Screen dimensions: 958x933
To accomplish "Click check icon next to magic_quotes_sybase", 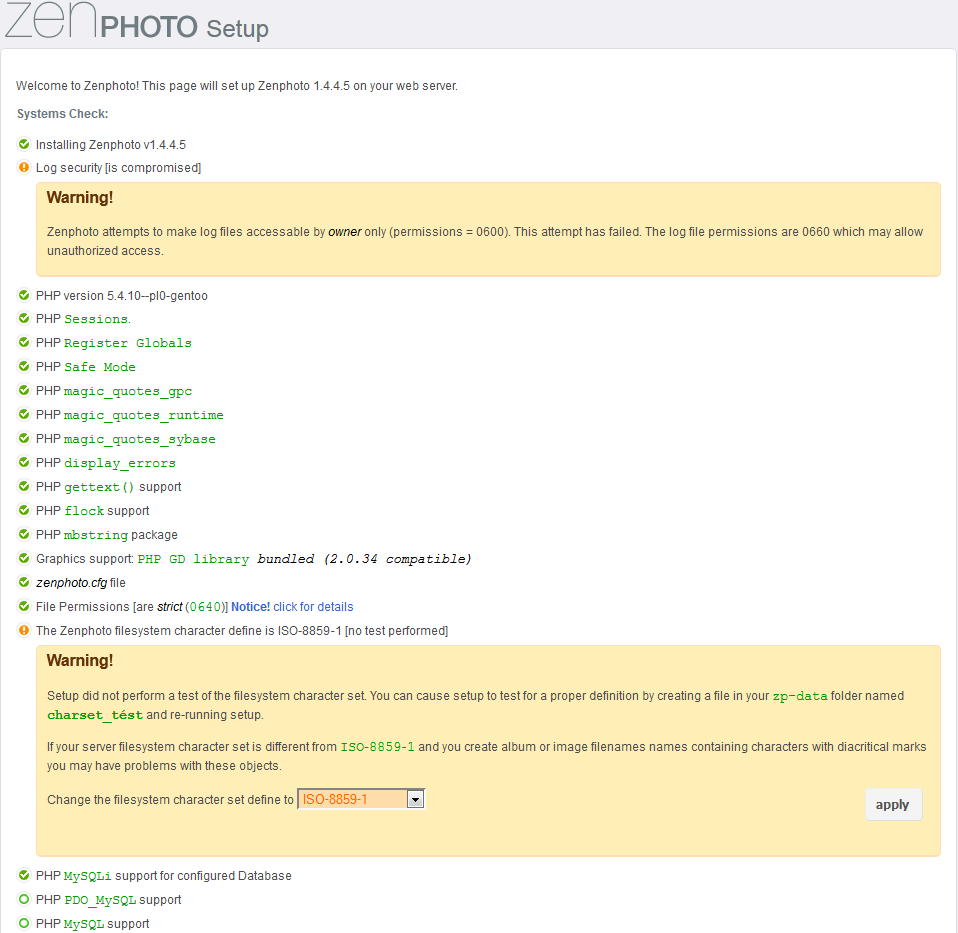I will click(x=24, y=438).
